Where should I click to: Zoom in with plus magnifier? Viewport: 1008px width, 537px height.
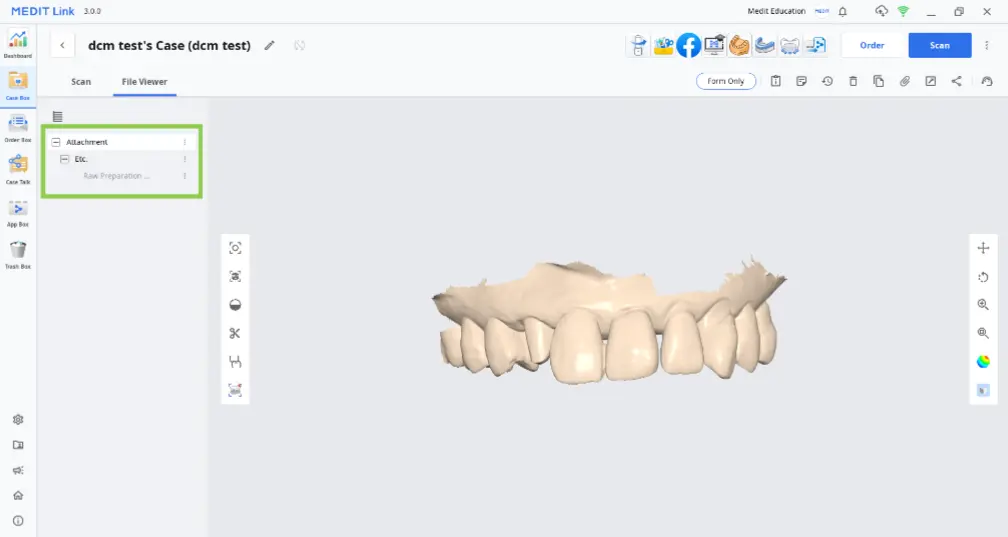pyautogui.click(x=983, y=305)
